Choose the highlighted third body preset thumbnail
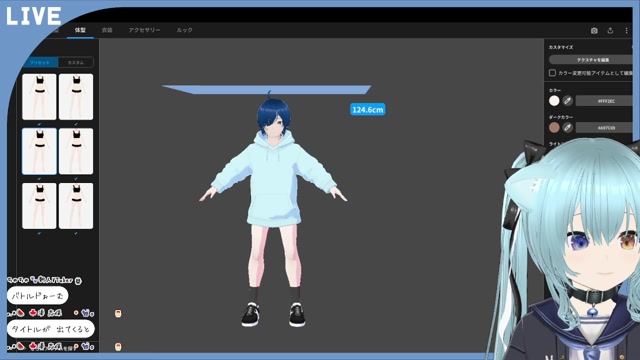 39,151
